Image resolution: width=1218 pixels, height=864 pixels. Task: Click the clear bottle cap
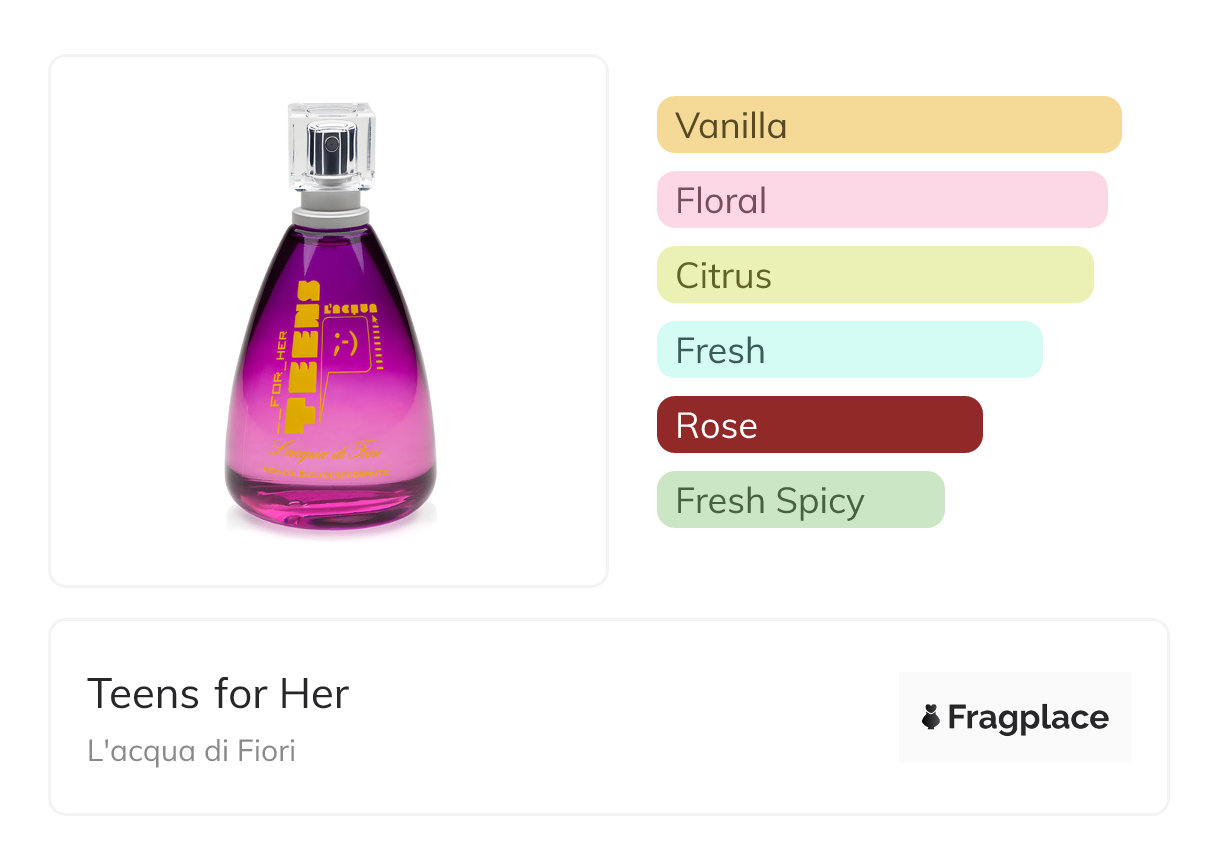(x=331, y=148)
